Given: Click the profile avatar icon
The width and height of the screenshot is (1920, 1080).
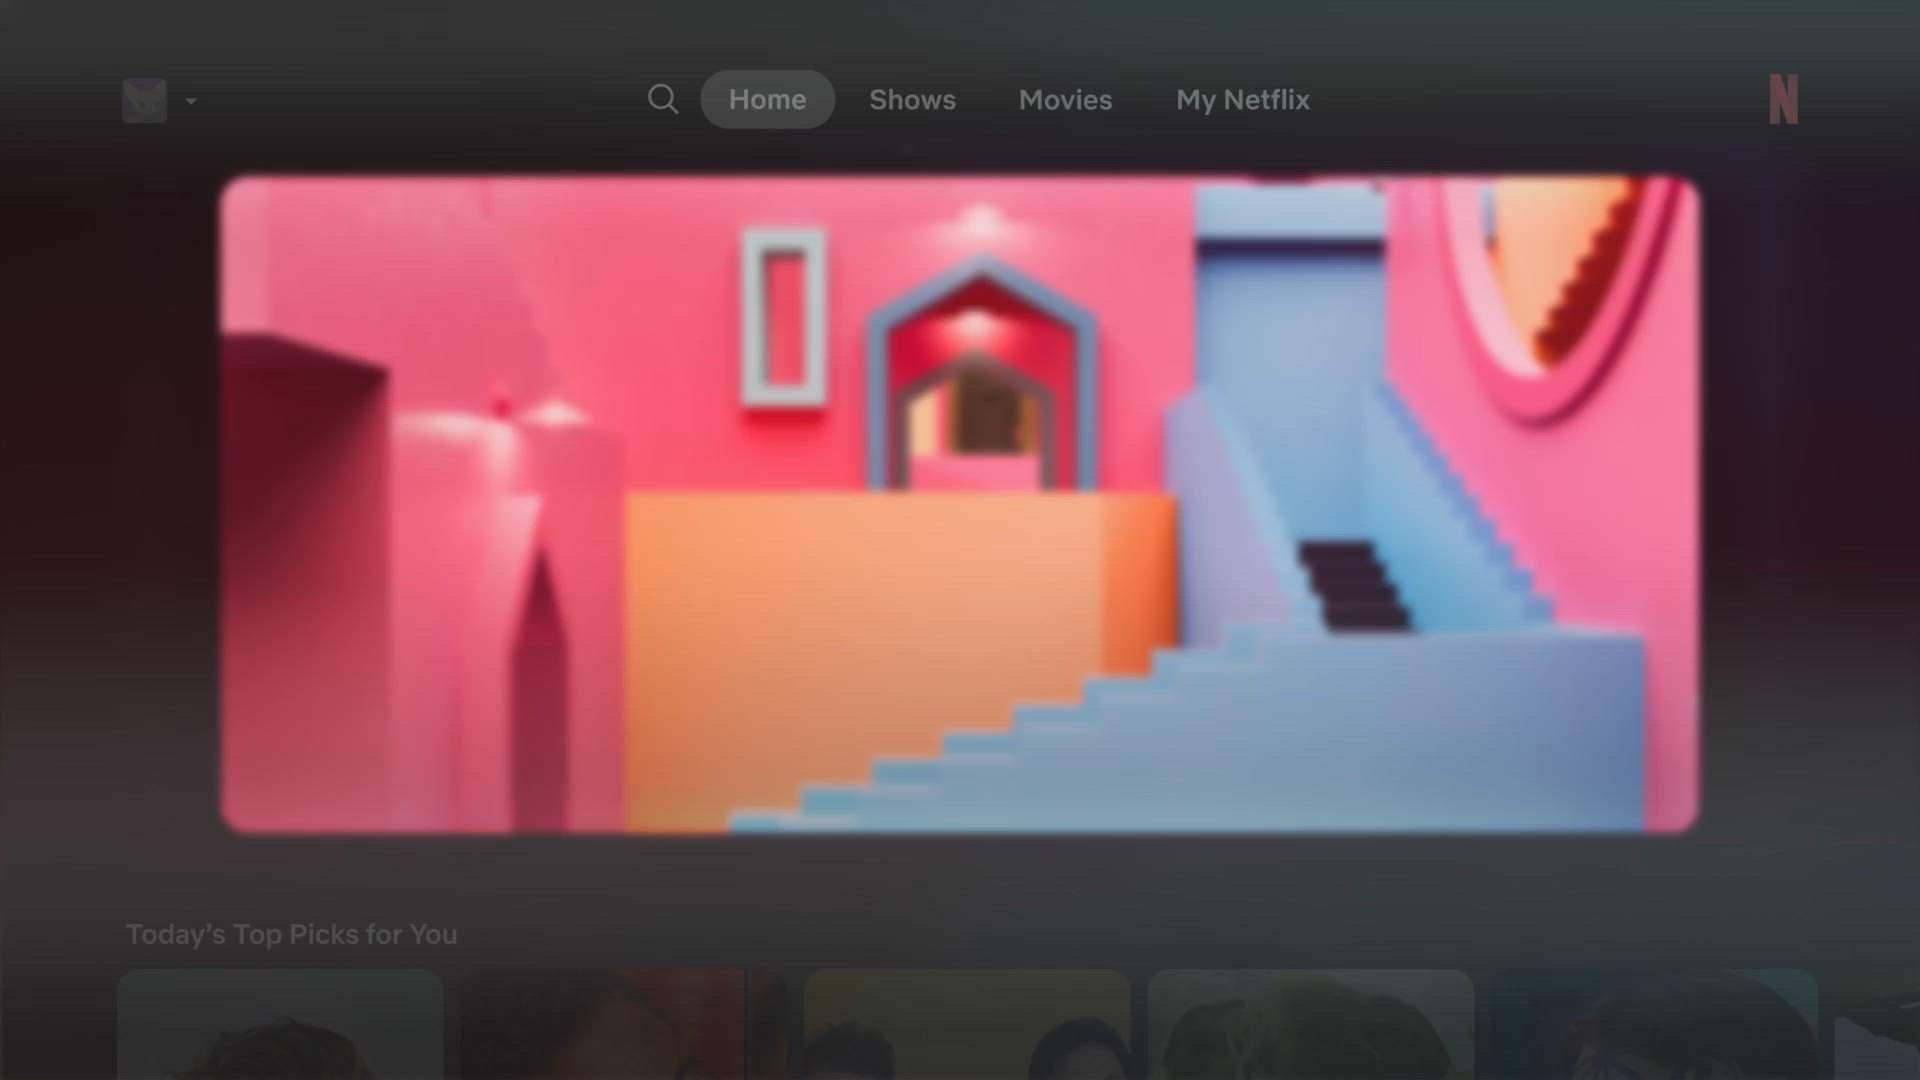Looking at the screenshot, I should pyautogui.click(x=144, y=101).
